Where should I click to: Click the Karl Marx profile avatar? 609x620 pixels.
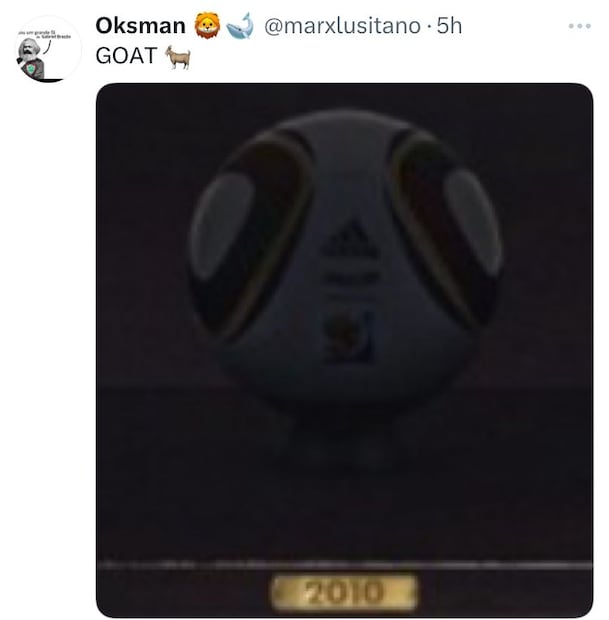point(48,49)
